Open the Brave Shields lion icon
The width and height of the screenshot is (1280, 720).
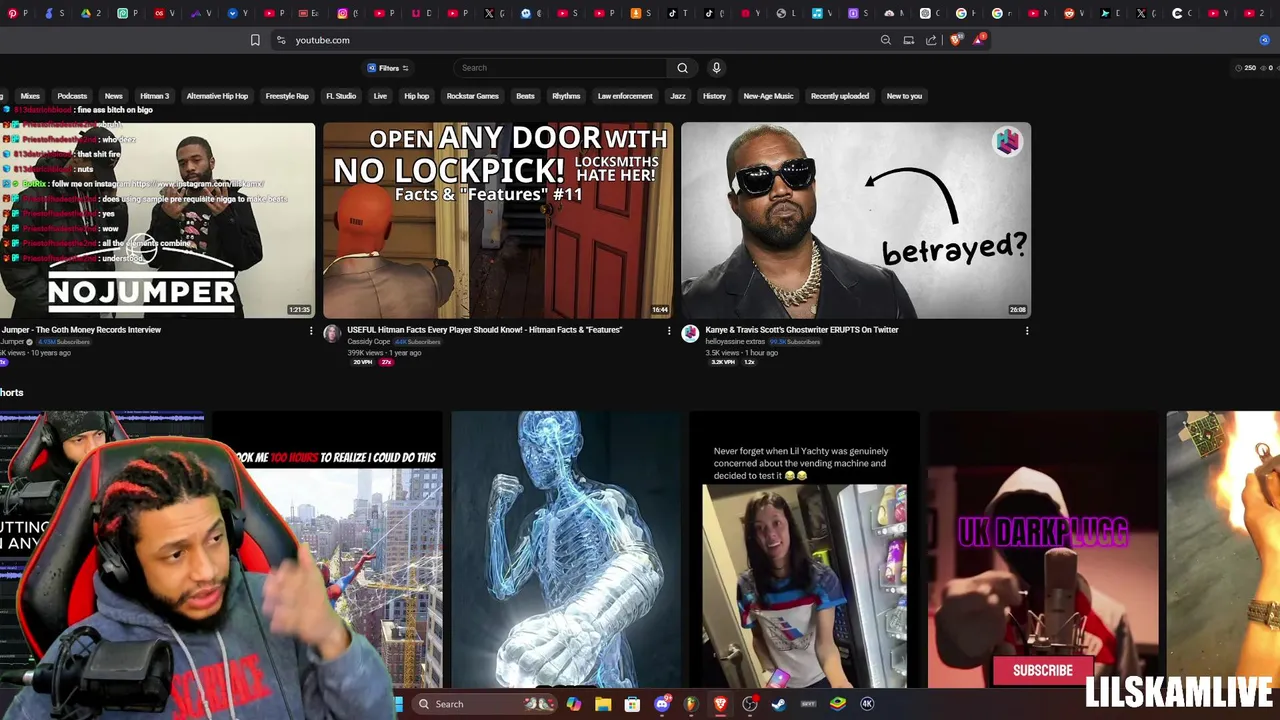pyautogui.click(x=955, y=40)
